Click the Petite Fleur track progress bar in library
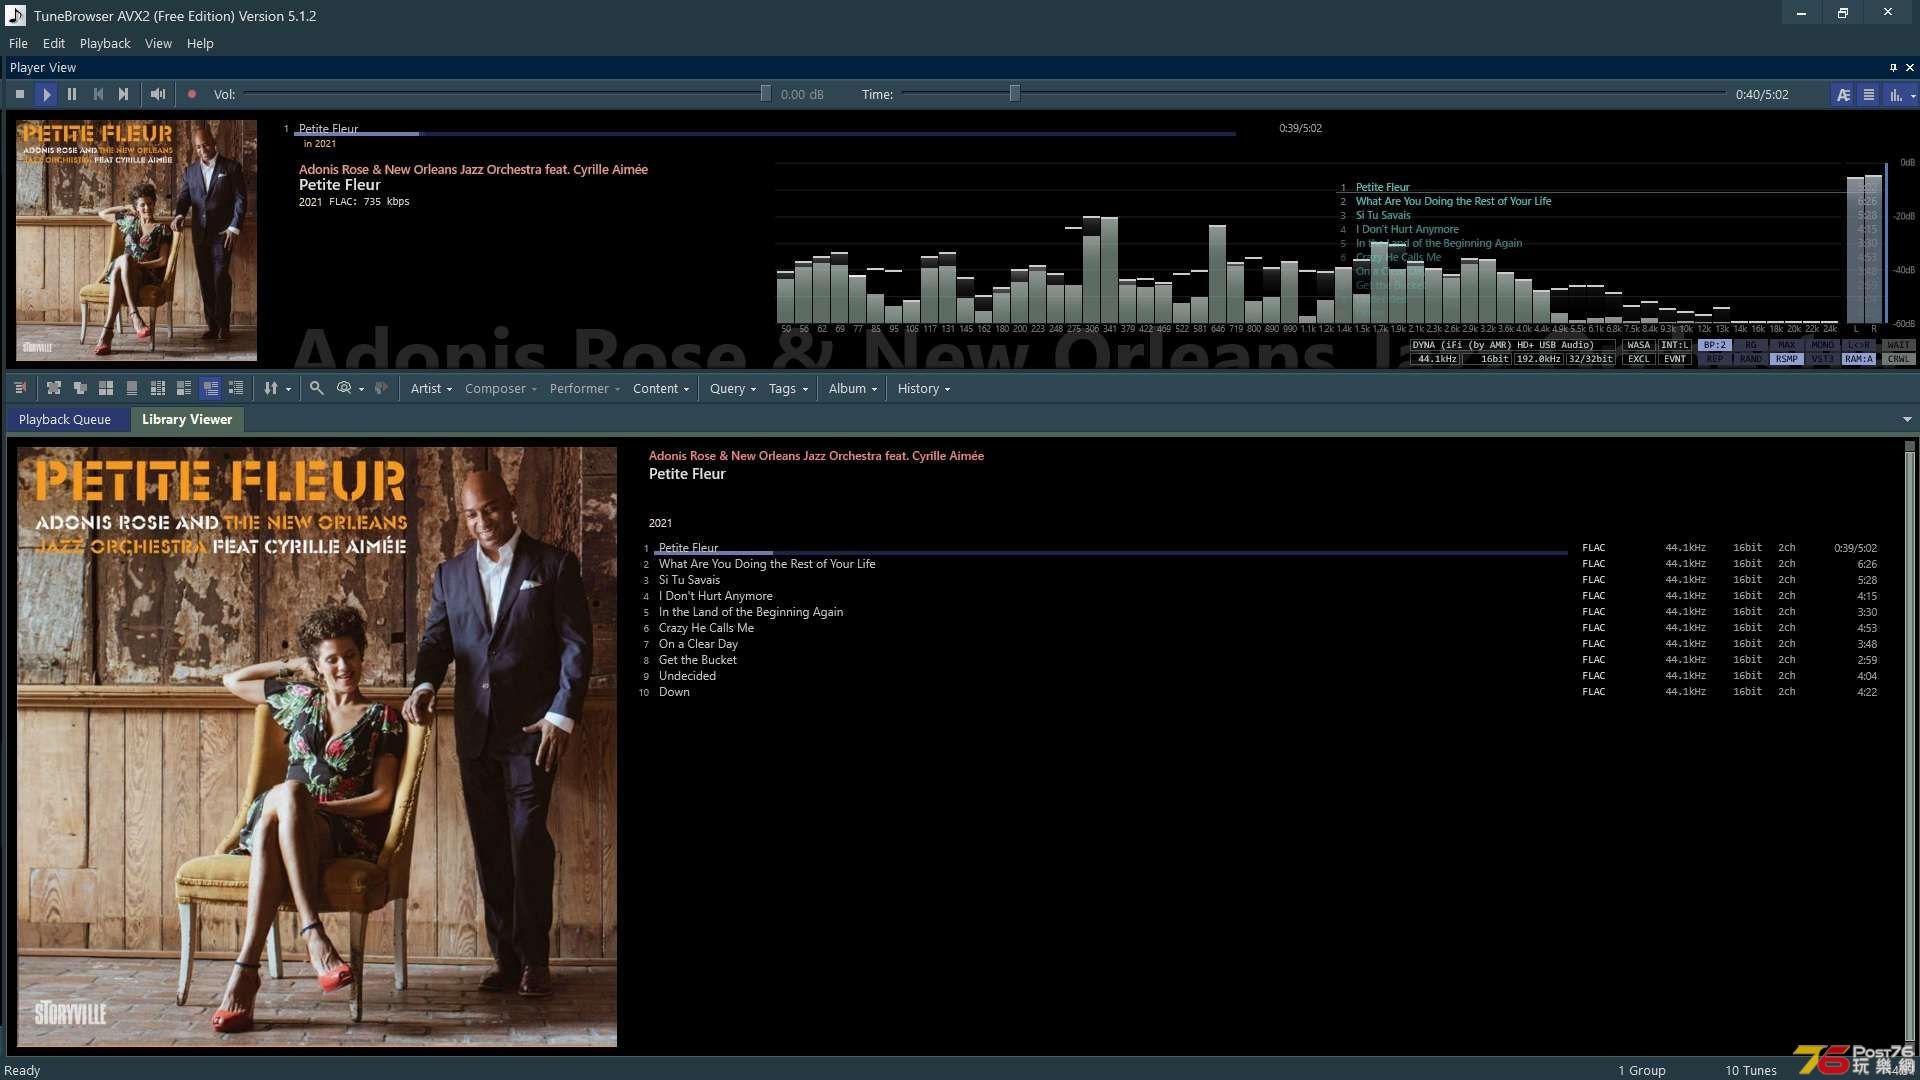This screenshot has height=1080, width=1920. [1110, 552]
